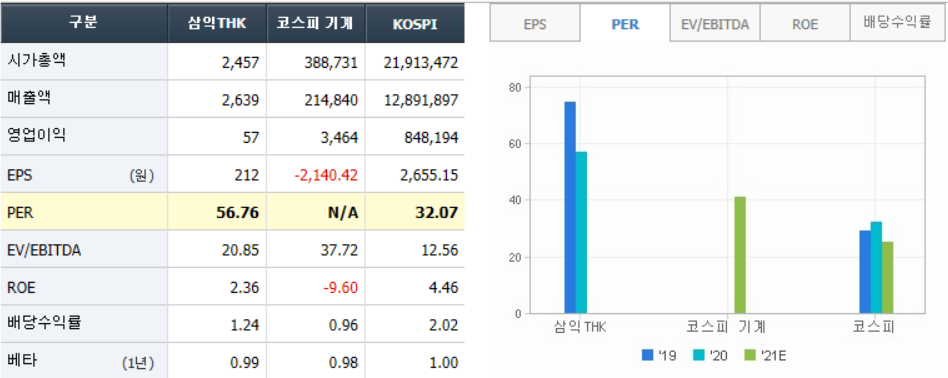Screen dimensions: 948x378
Task: Click the (원) unit label
Action: [x=141, y=175]
